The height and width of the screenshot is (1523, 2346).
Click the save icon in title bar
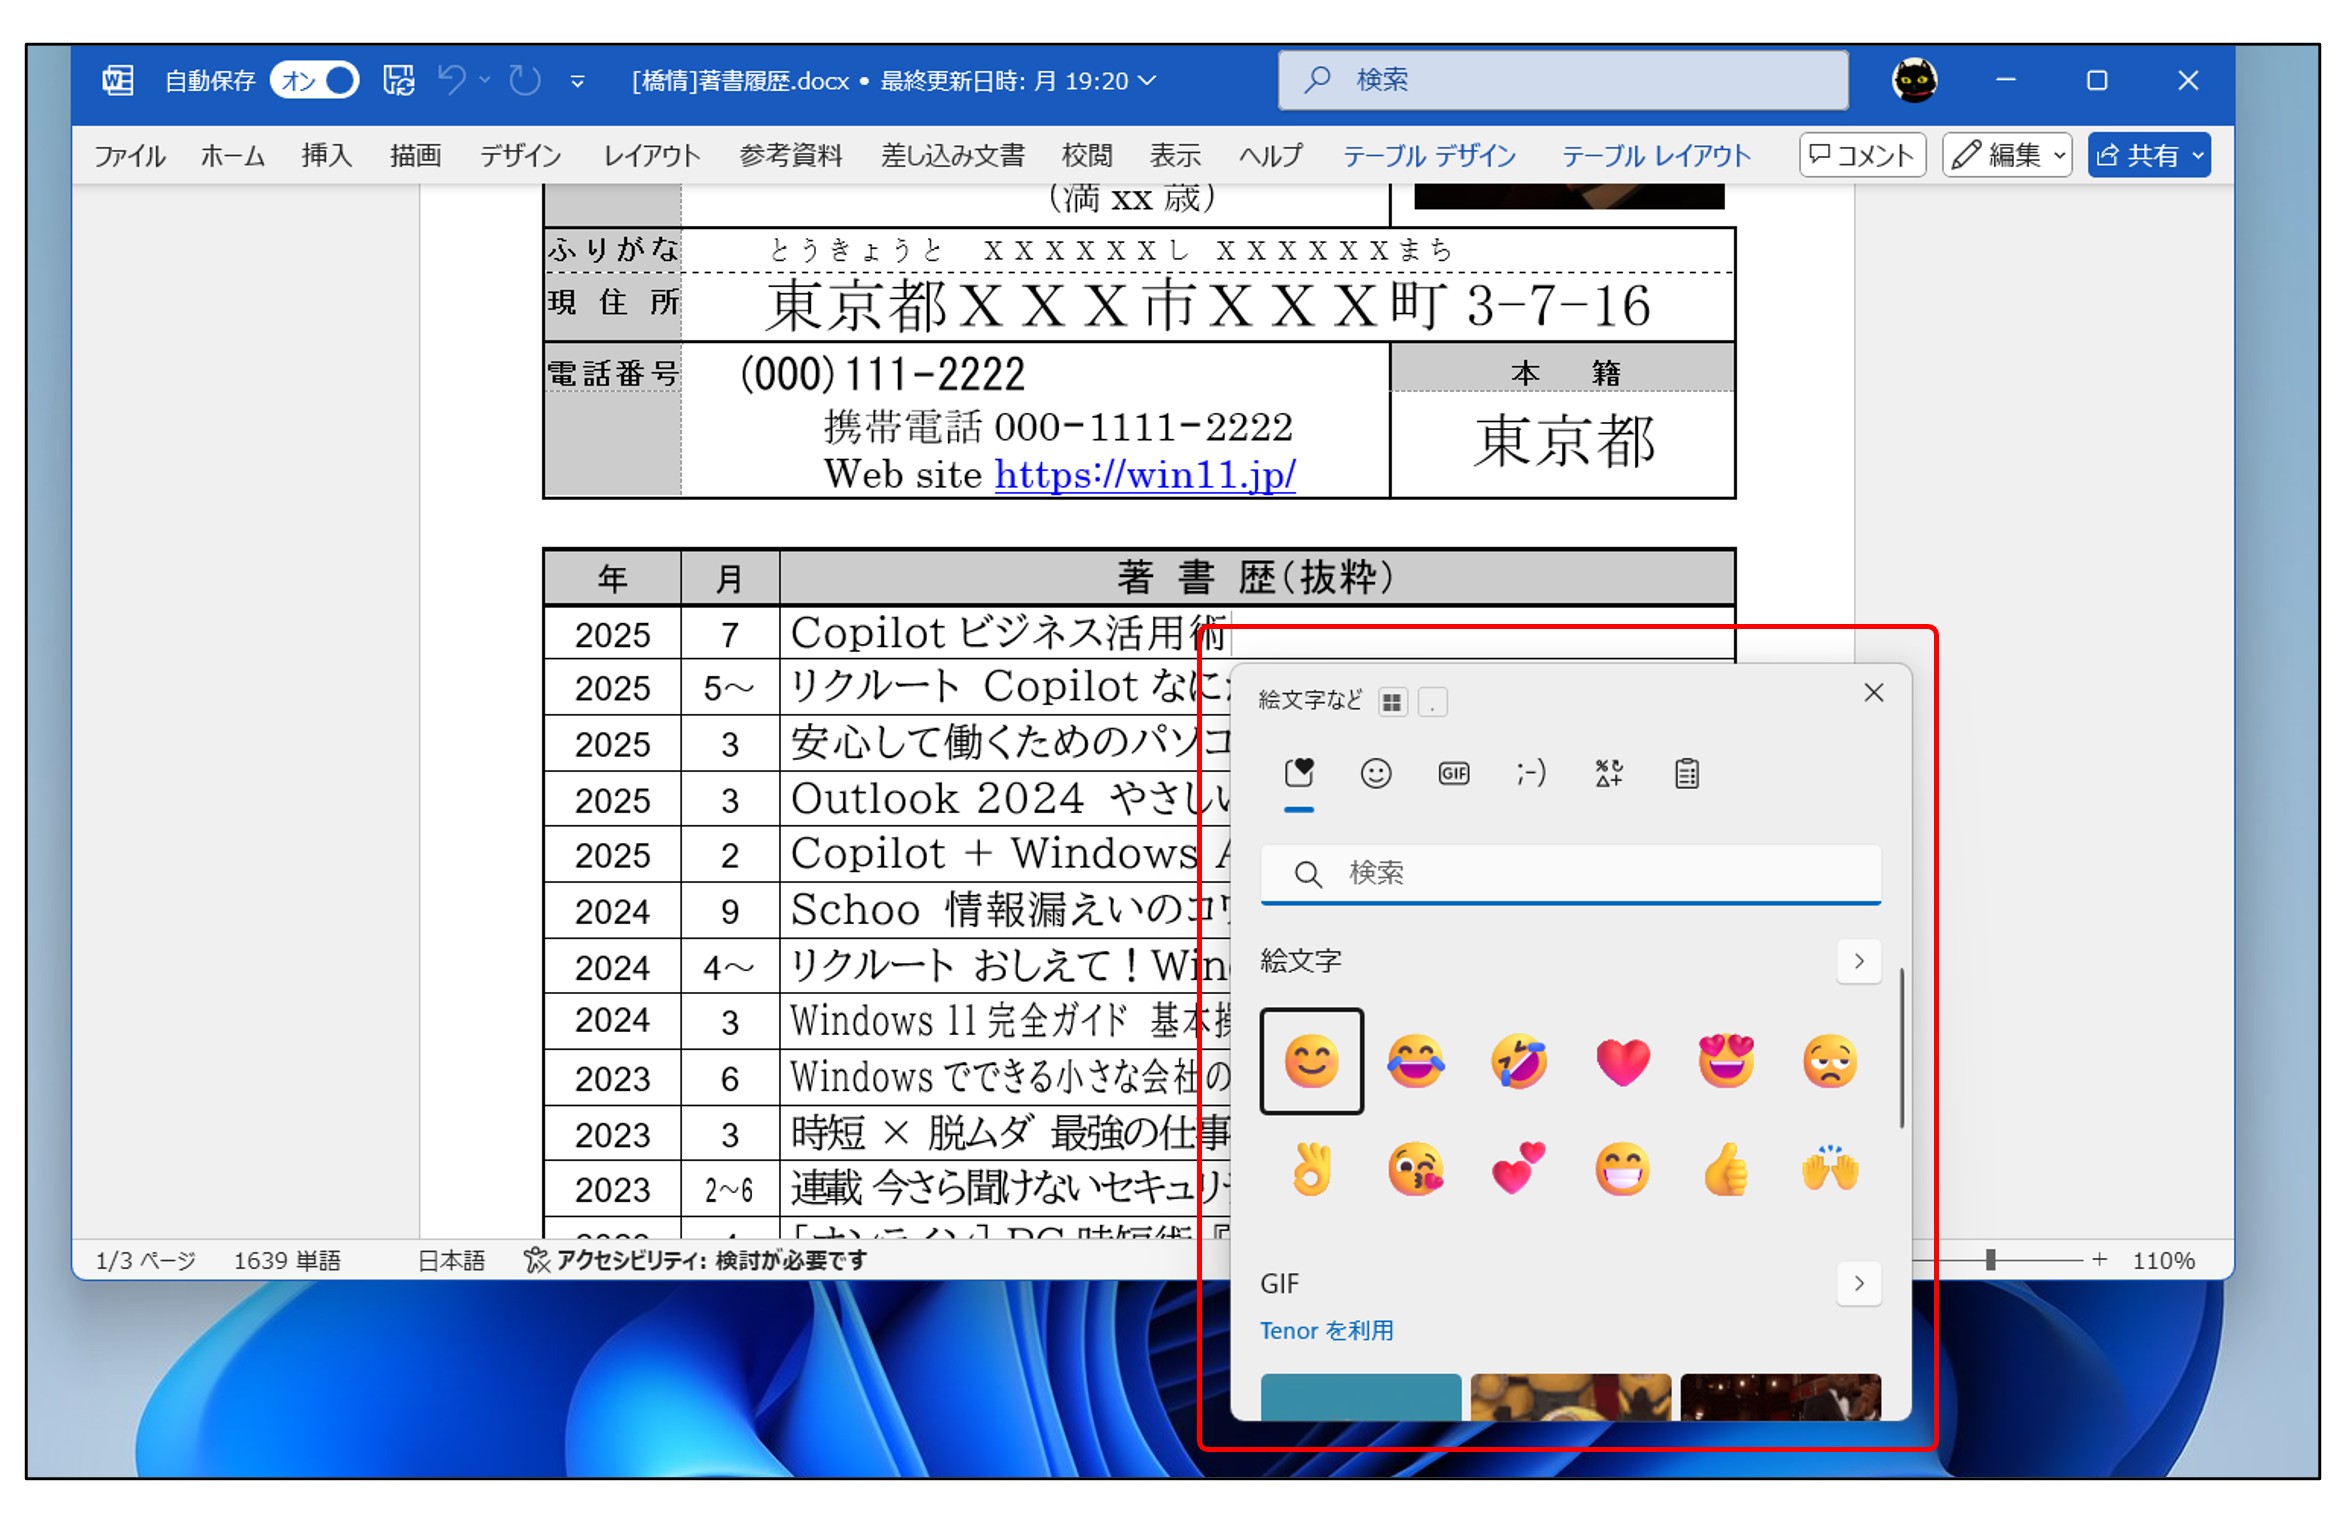(398, 80)
